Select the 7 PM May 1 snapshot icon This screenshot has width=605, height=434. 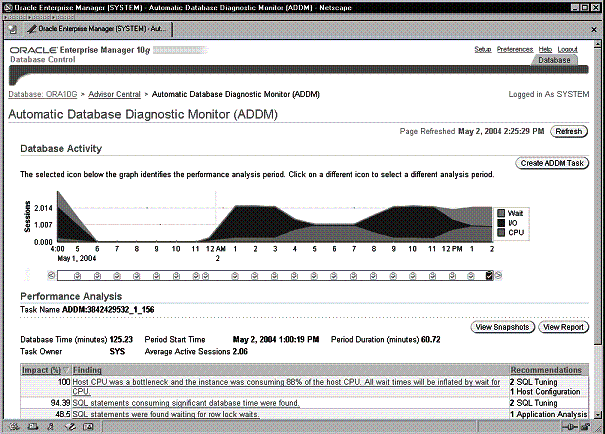point(117,276)
